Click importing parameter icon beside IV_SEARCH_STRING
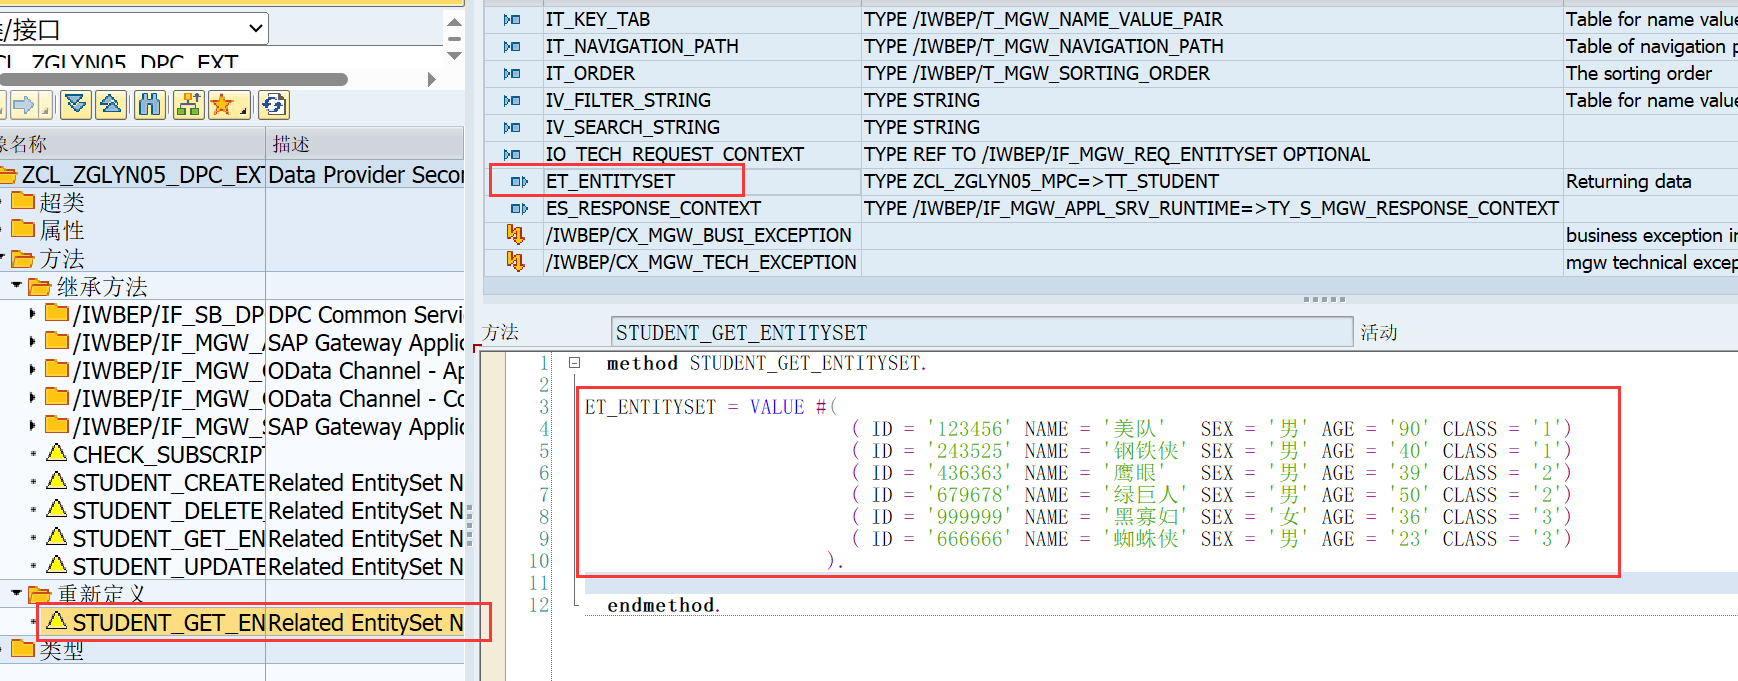The width and height of the screenshot is (1738, 681). coord(512,128)
